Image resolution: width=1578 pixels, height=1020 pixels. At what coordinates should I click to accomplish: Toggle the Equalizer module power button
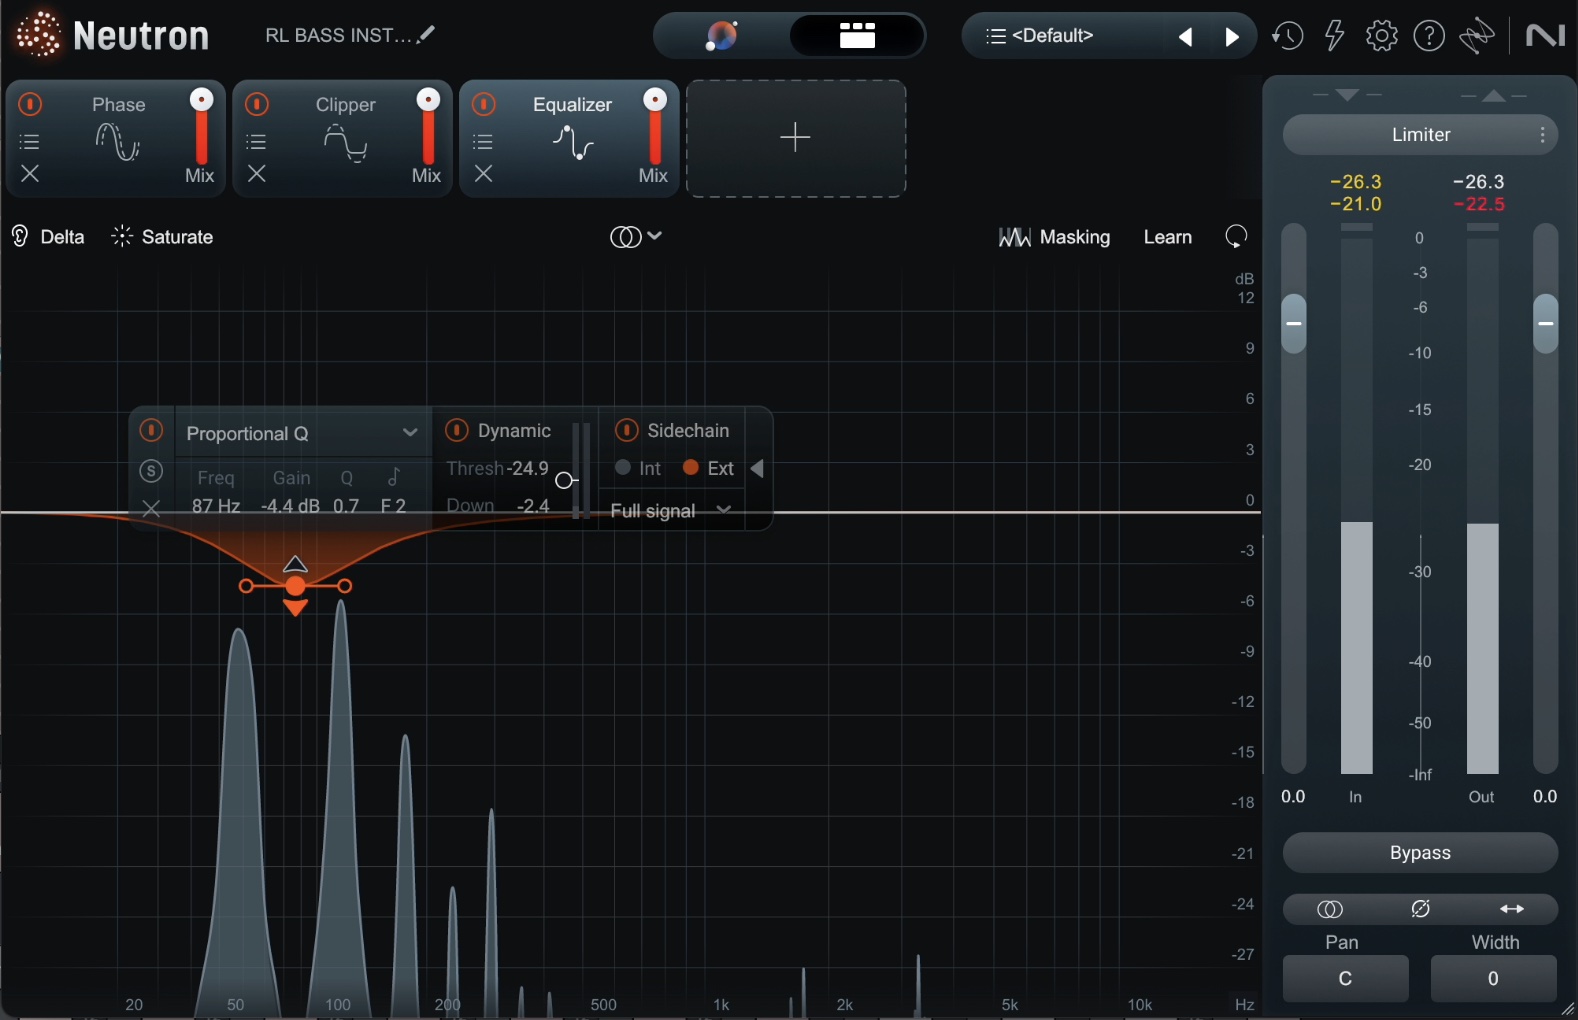484,104
